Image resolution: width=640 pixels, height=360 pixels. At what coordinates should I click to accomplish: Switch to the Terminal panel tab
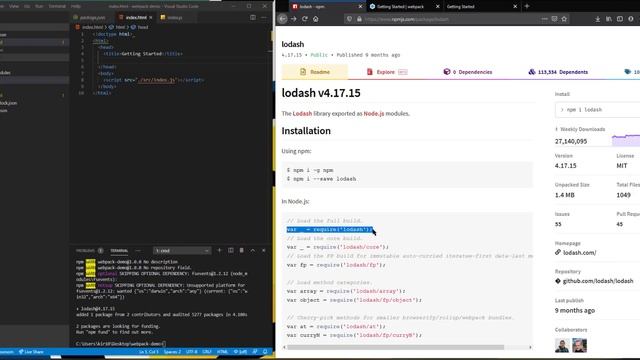pyautogui.click(x=119, y=251)
